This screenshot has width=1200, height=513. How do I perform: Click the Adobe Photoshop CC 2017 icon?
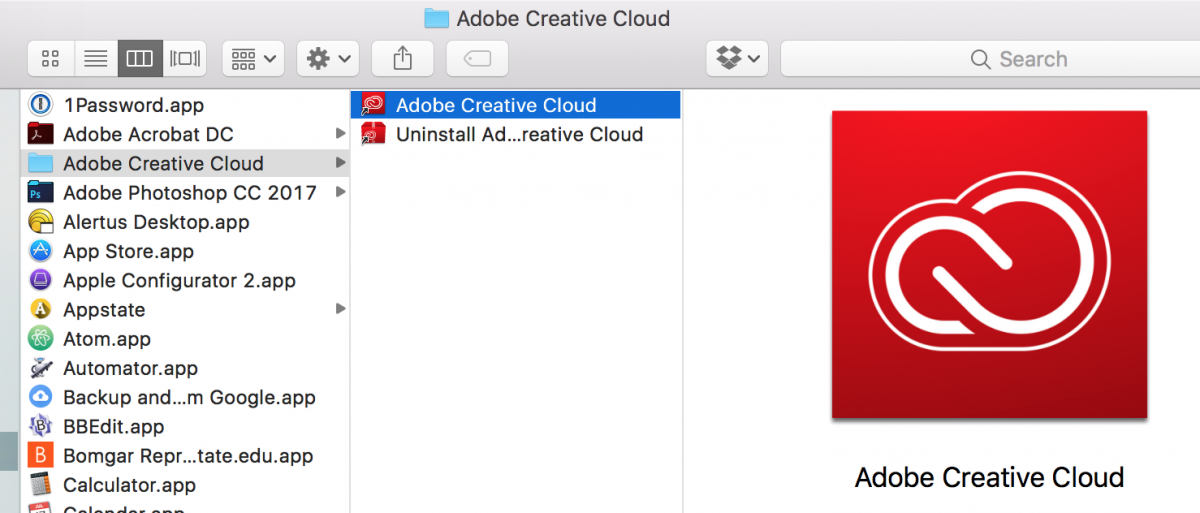pos(41,192)
